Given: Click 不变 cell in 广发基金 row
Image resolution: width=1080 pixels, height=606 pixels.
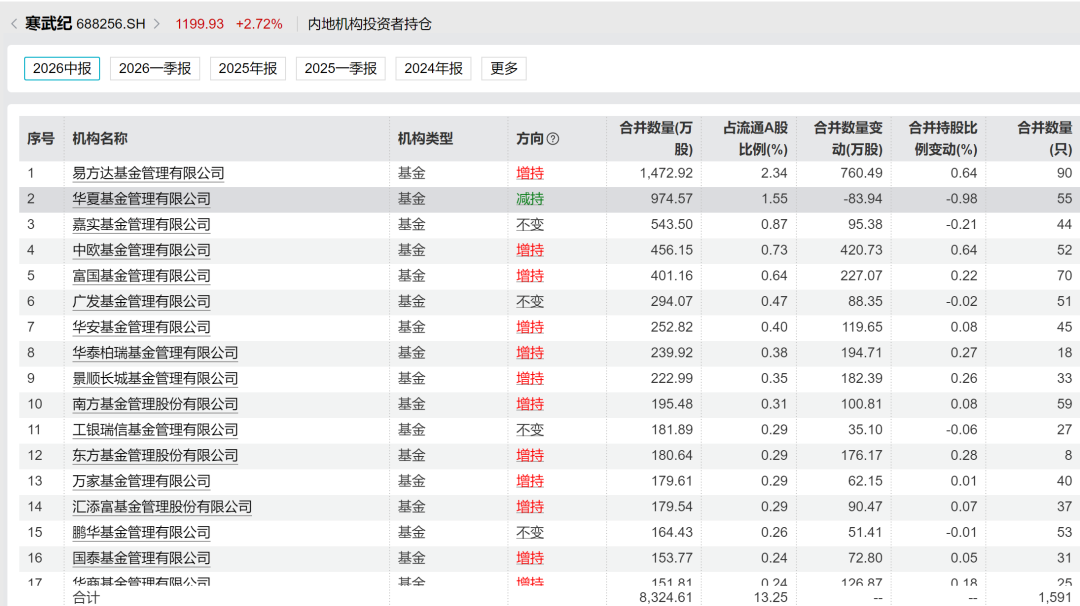Looking at the screenshot, I should coord(530,302).
